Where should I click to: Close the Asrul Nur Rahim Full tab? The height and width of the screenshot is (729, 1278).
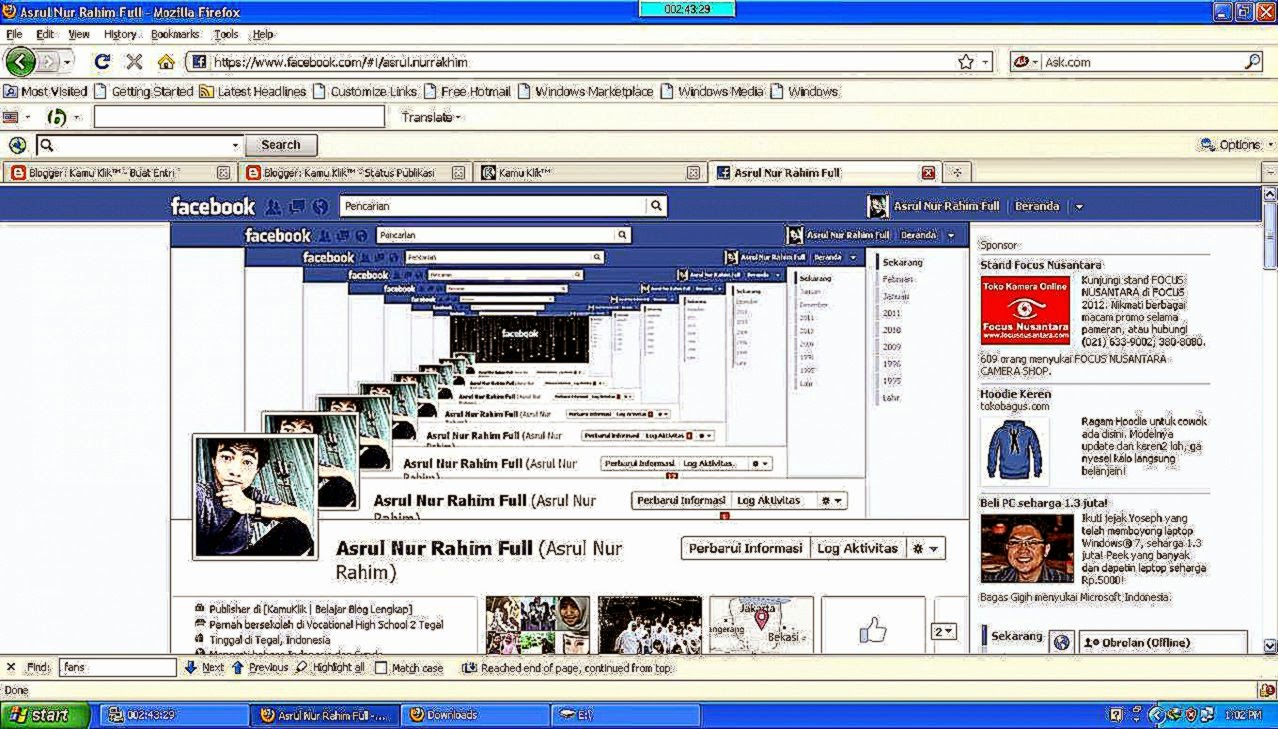coord(928,173)
